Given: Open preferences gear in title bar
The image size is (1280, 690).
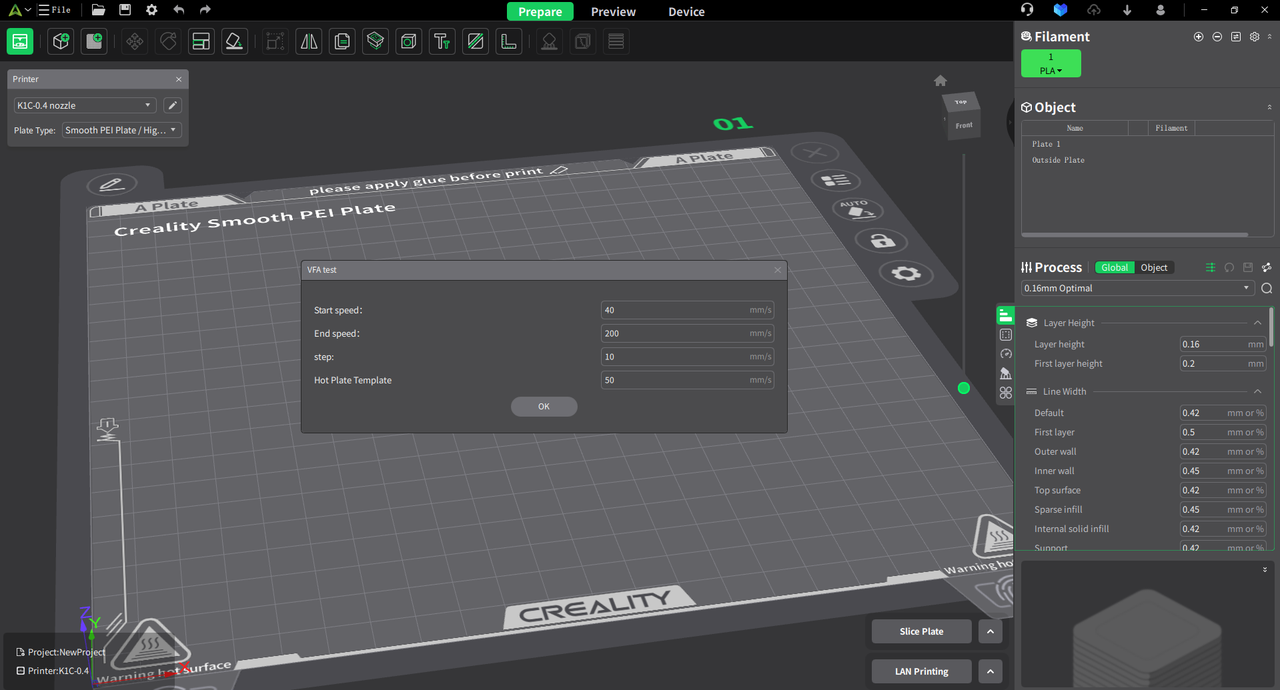Looking at the screenshot, I should coord(151,10).
